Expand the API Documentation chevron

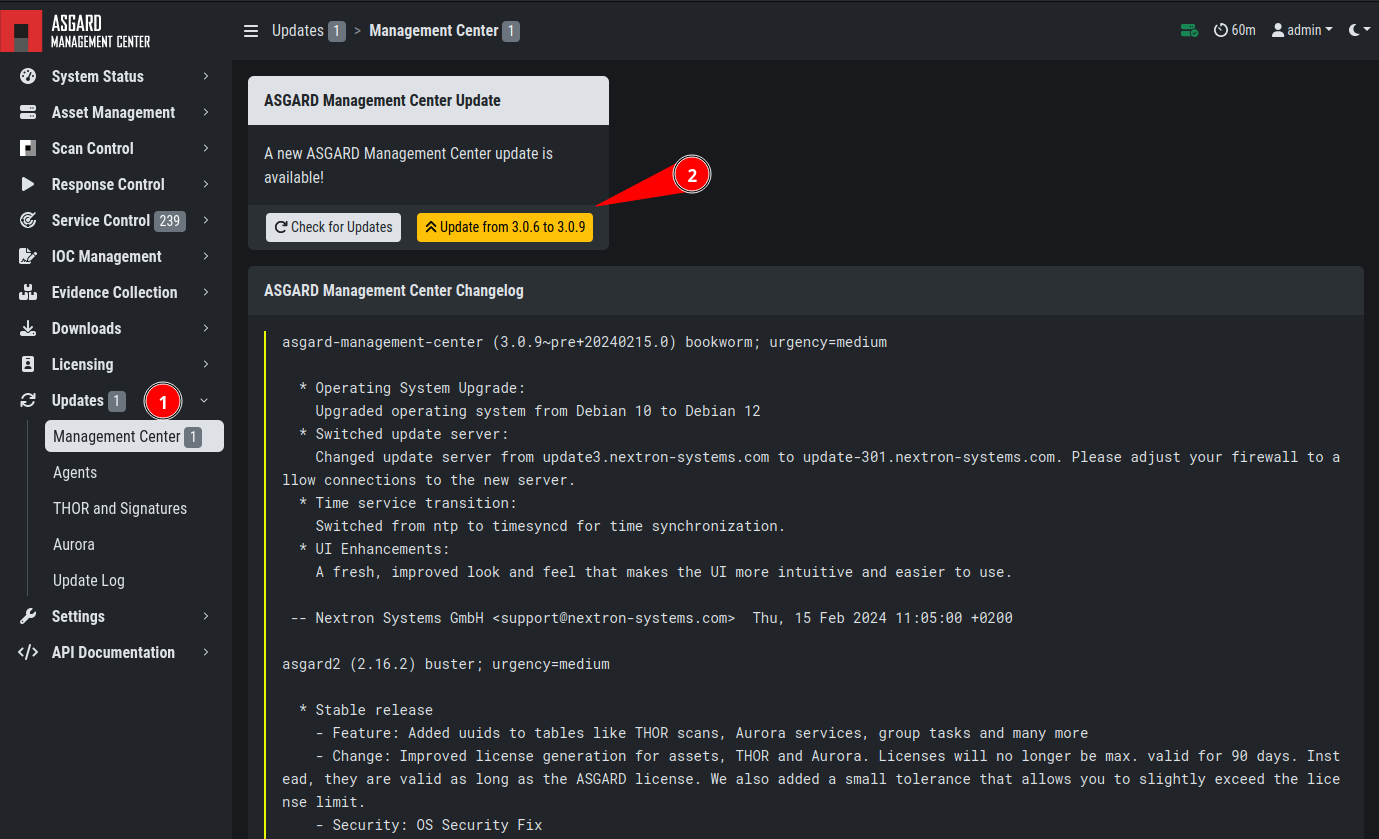pos(205,652)
